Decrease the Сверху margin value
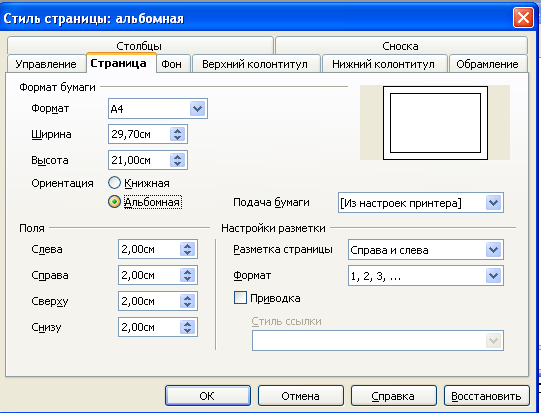 [x=188, y=305]
